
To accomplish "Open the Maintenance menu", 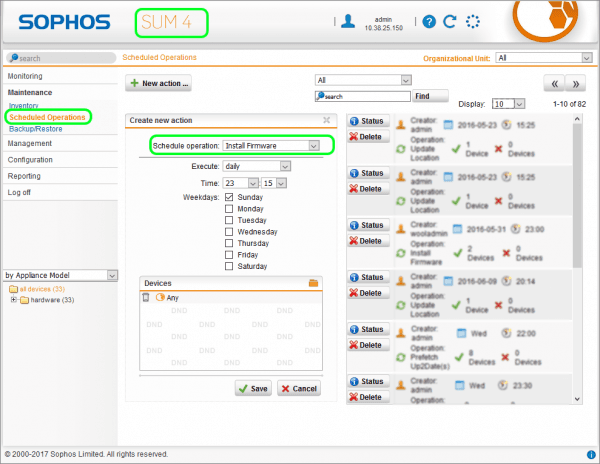I will 30,92.
